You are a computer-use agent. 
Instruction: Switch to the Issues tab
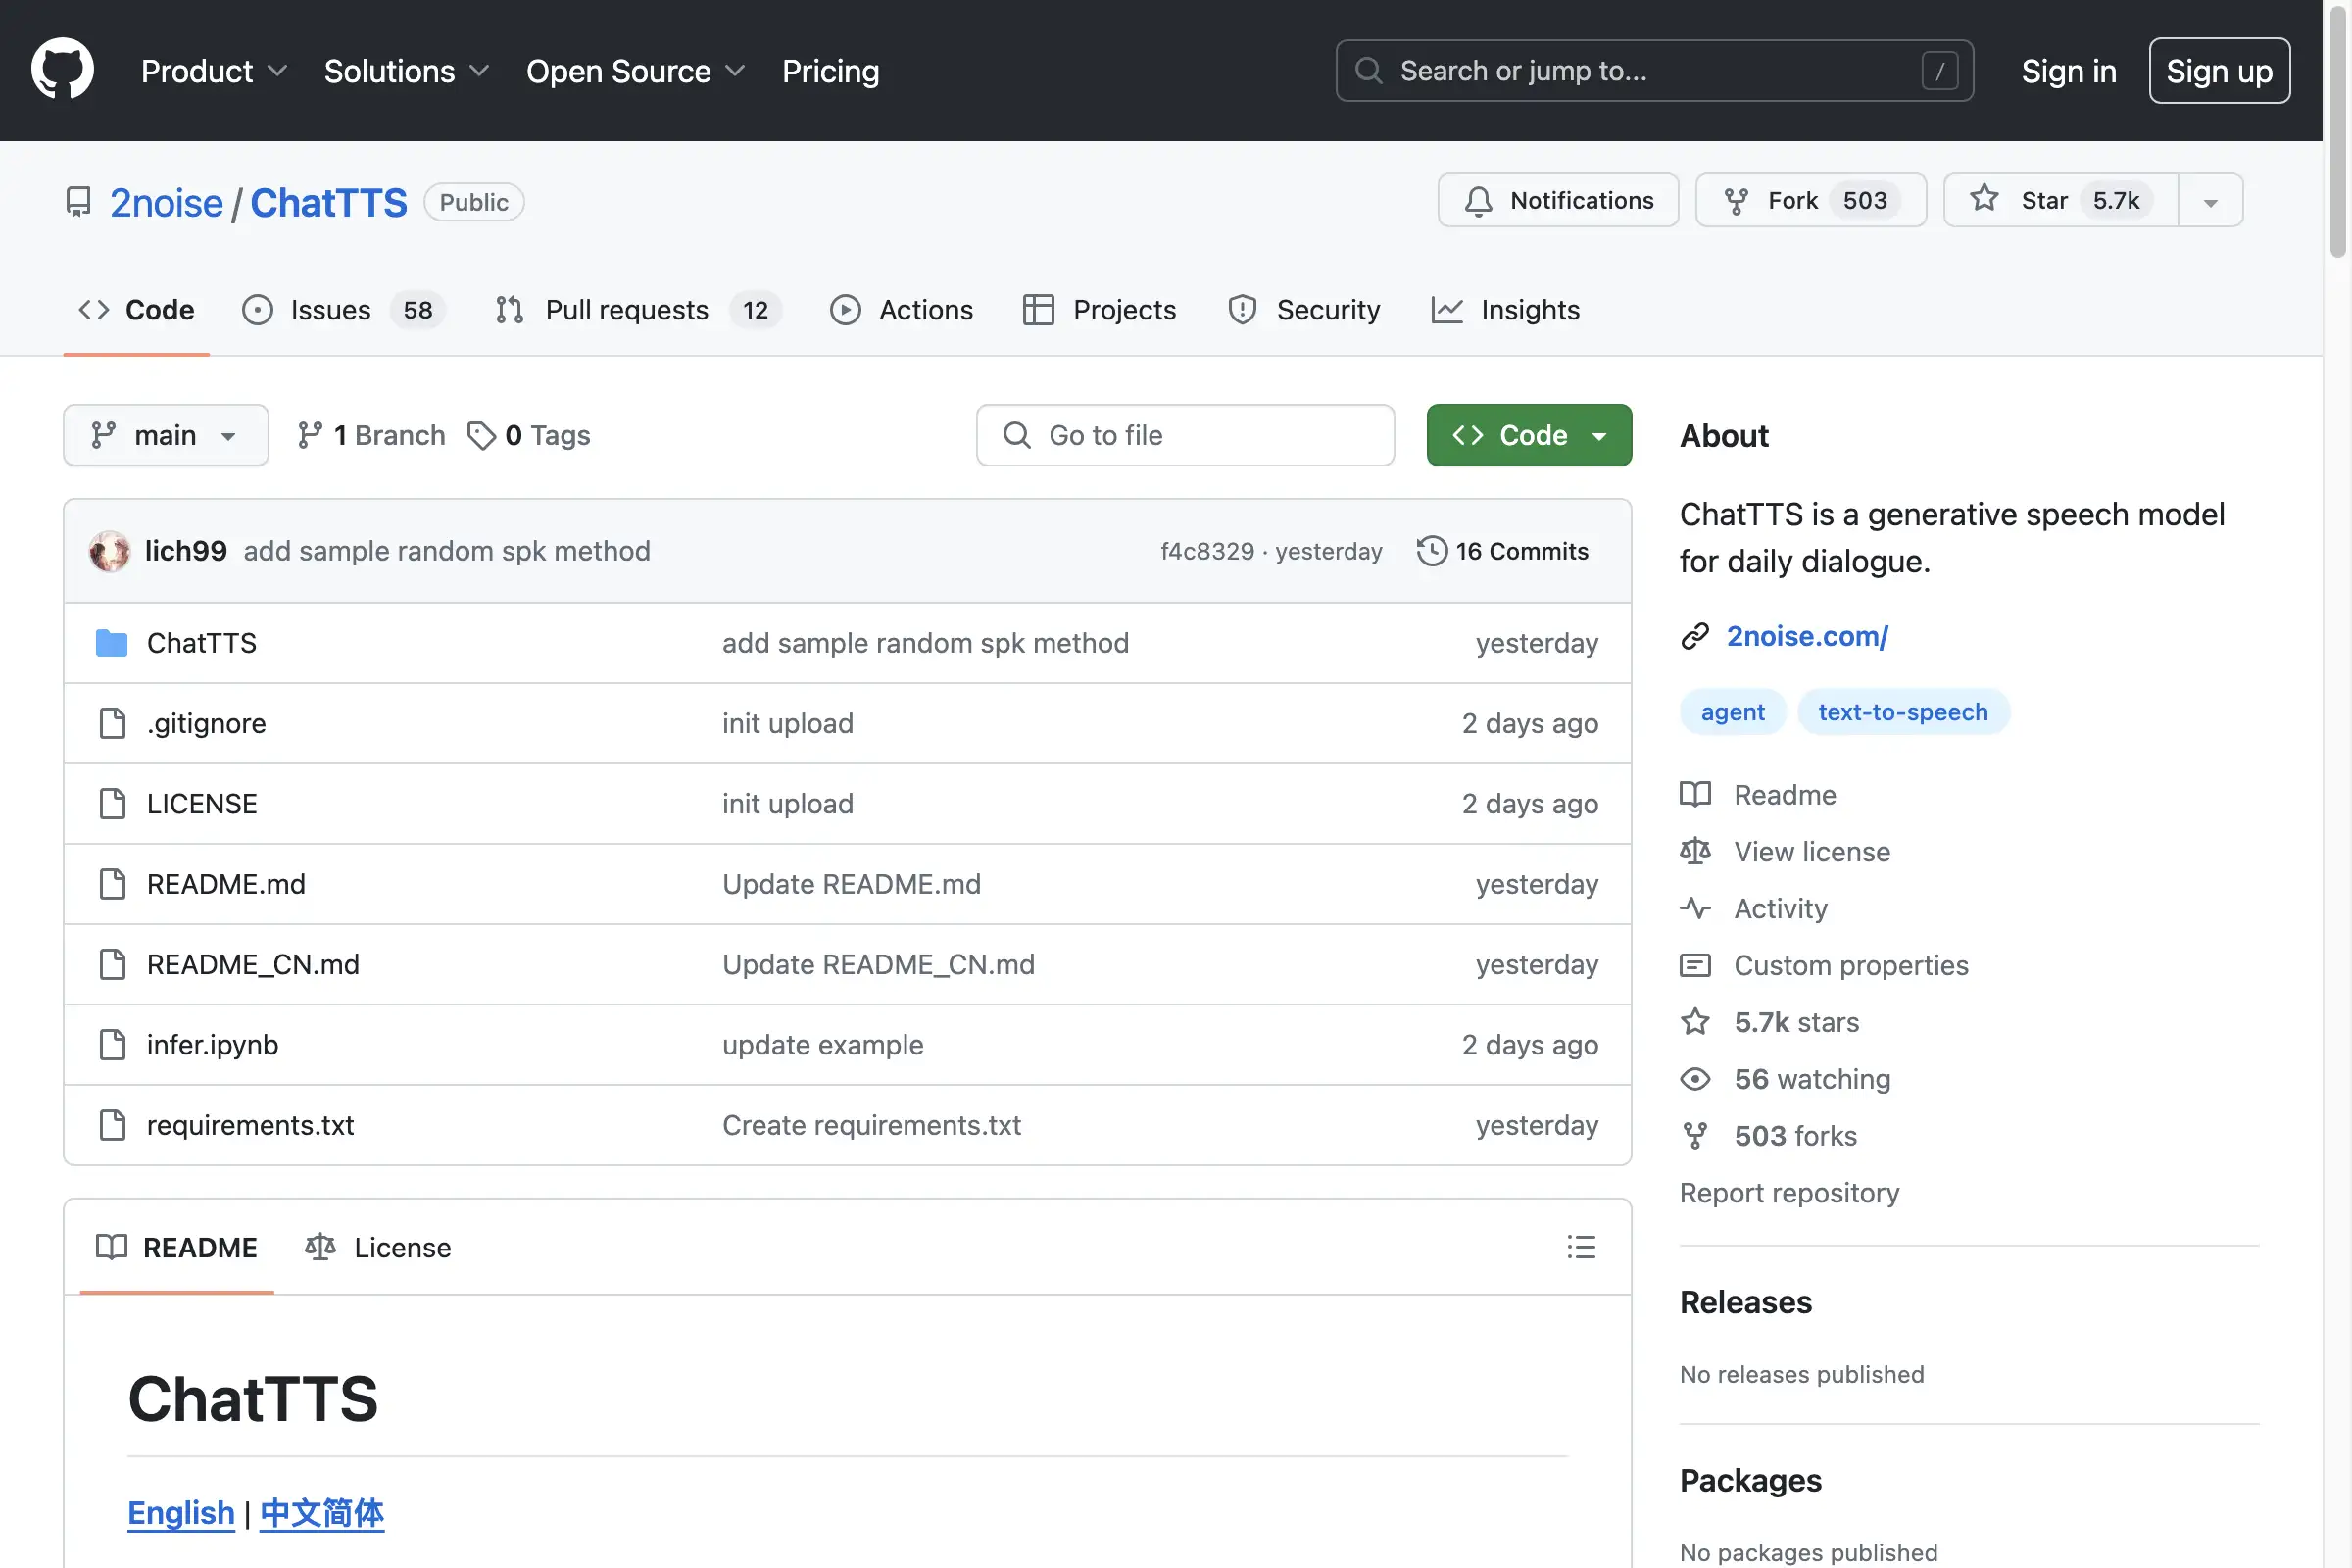pos(331,310)
